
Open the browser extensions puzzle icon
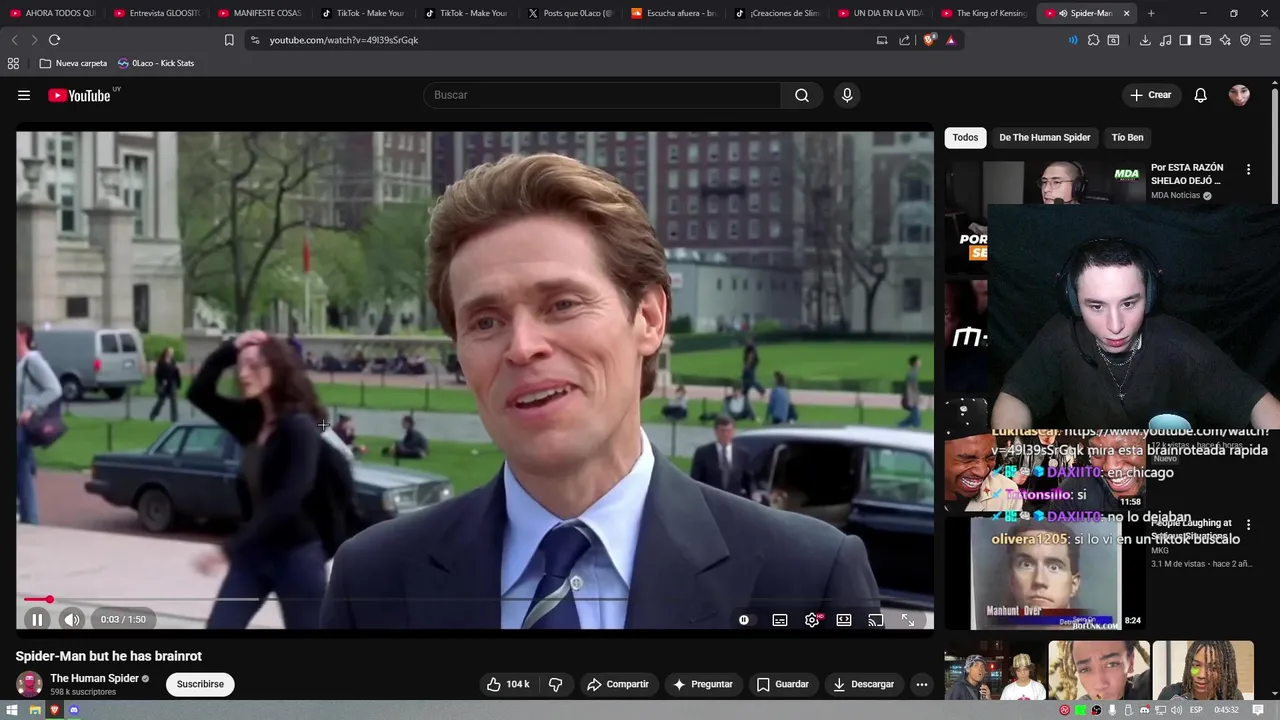[x=1093, y=40]
